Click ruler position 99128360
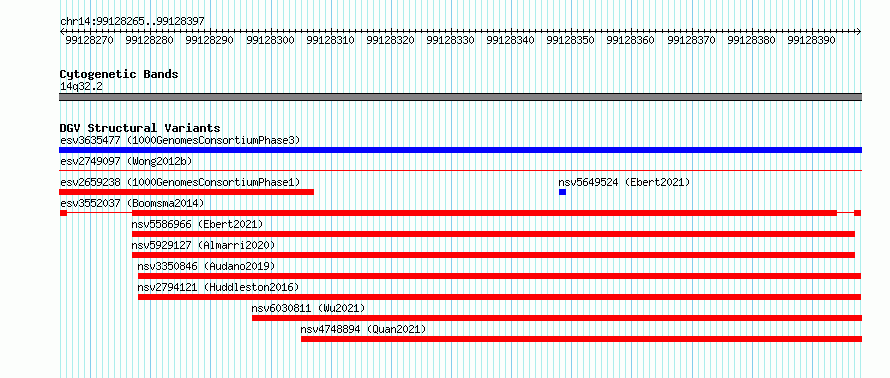Image resolution: width=890 pixels, height=378 pixels. point(631,40)
